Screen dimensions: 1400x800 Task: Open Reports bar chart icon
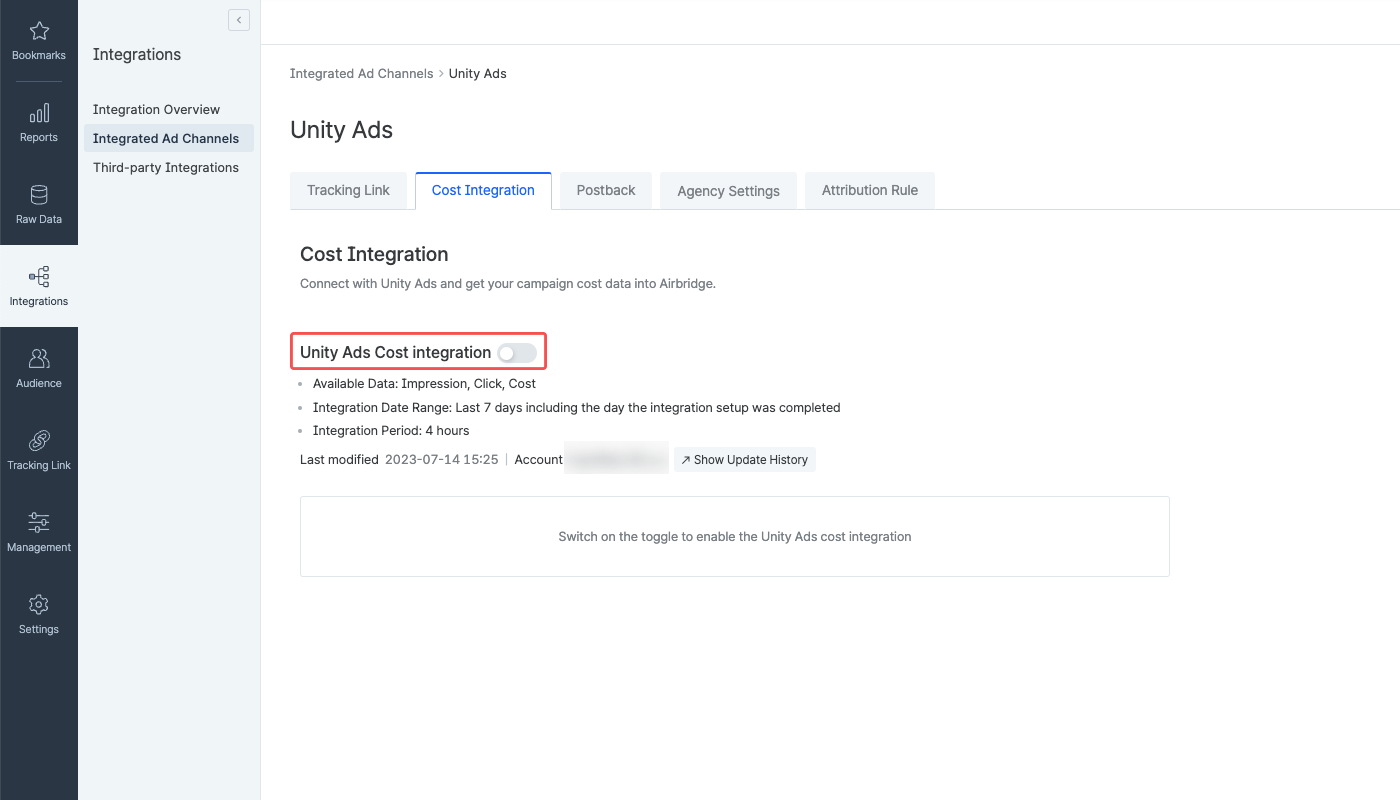click(x=39, y=113)
